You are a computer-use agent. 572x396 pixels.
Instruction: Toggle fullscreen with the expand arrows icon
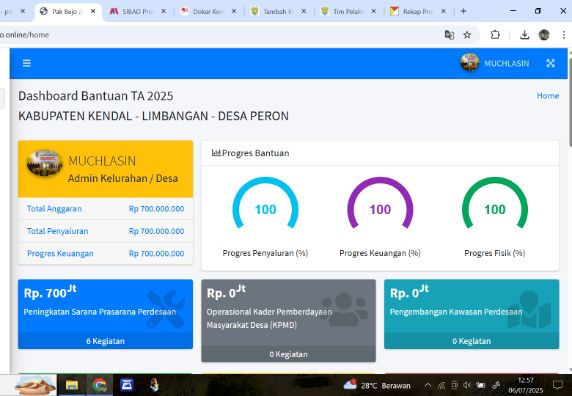[550, 63]
